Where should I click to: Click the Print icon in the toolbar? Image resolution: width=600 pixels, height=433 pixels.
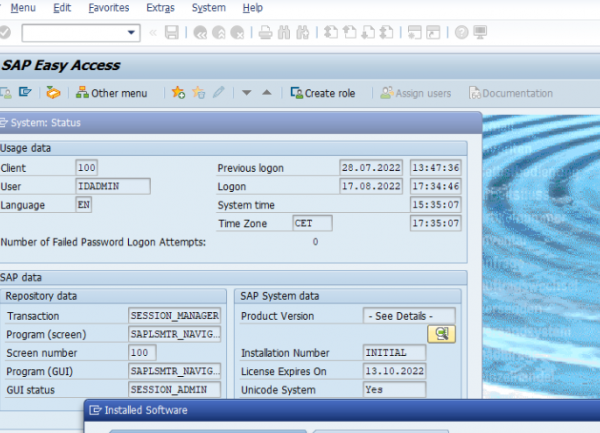pyautogui.click(x=265, y=33)
